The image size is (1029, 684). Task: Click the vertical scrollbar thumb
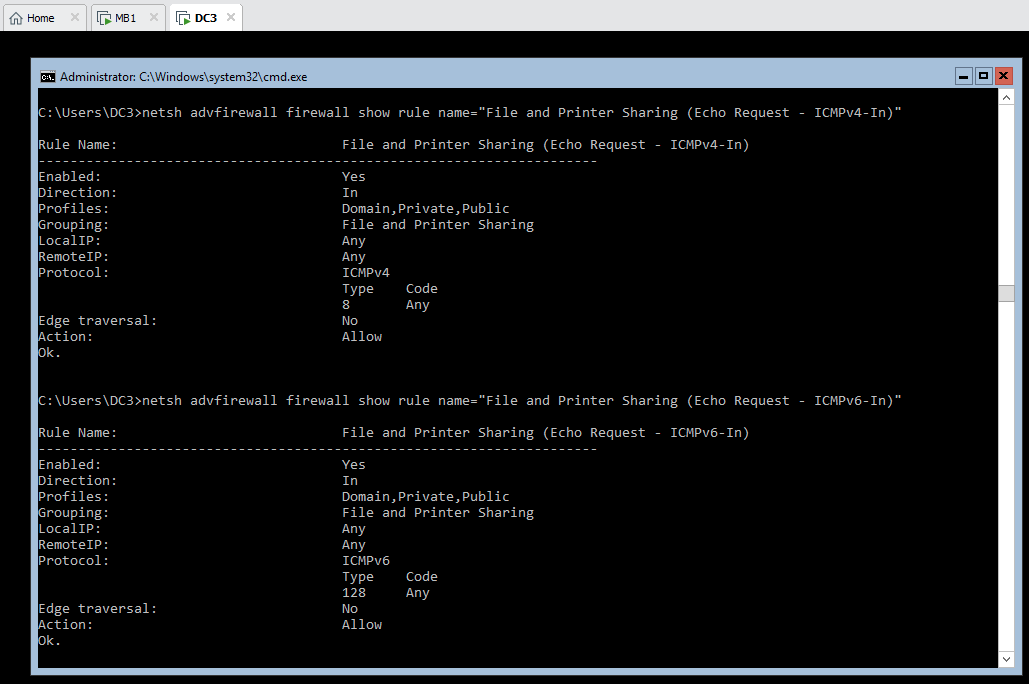tap(1006, 293)
